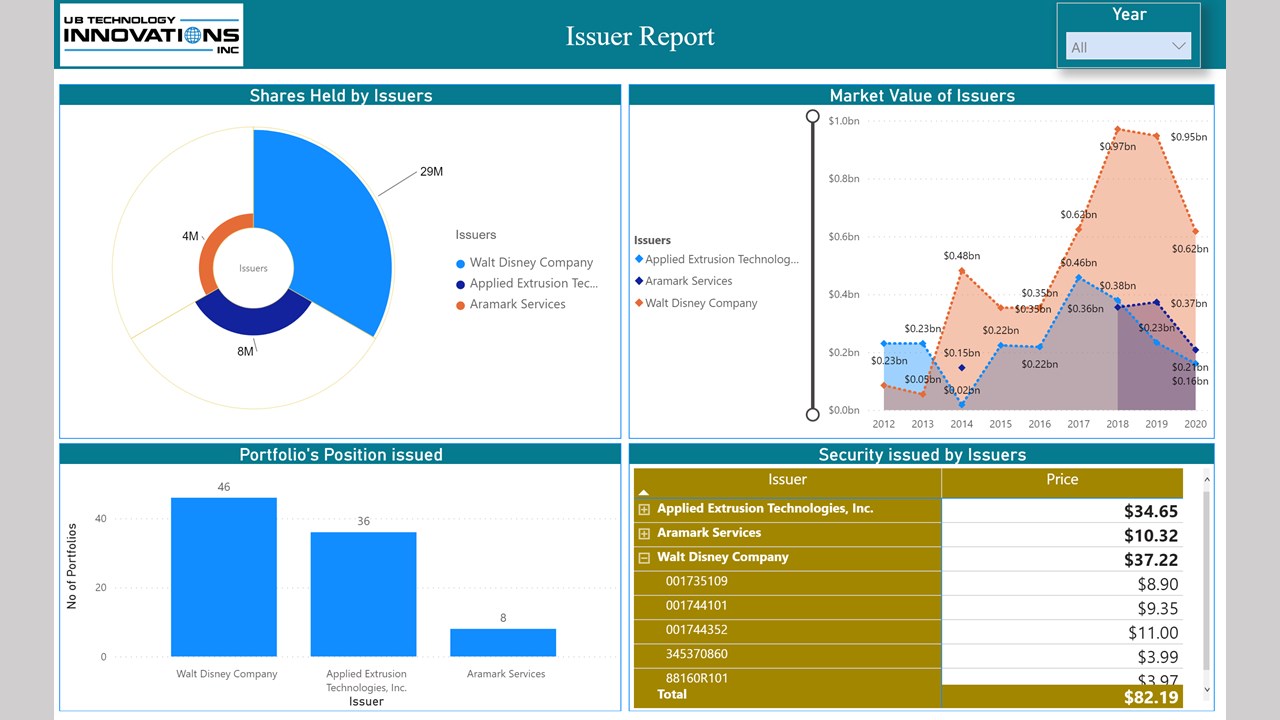Image resolution: width=1280 pixels, height=720 pixels.
Task: Click the $34.65 price cell
Action: pos(1062,510)
